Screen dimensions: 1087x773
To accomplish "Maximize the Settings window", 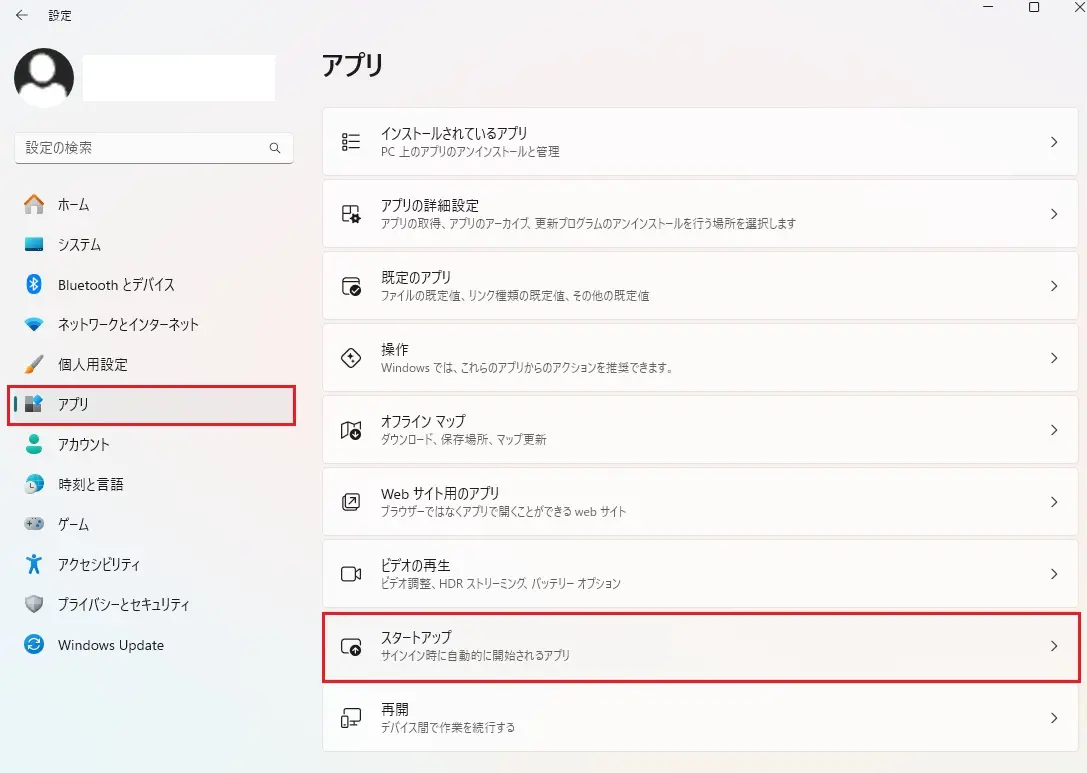I will click(x=1034, y=7).
